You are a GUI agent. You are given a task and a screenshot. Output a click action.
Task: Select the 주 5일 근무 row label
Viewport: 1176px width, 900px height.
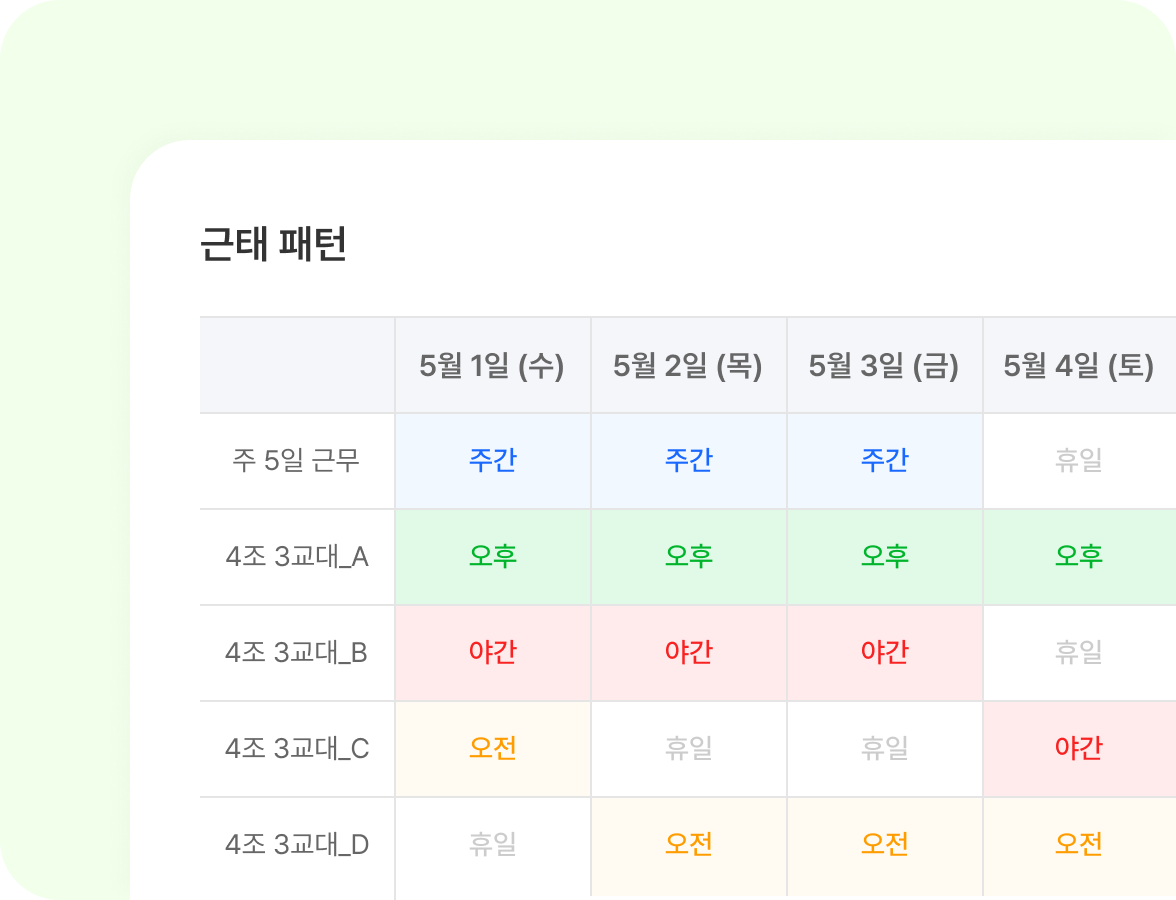(296, 461)
